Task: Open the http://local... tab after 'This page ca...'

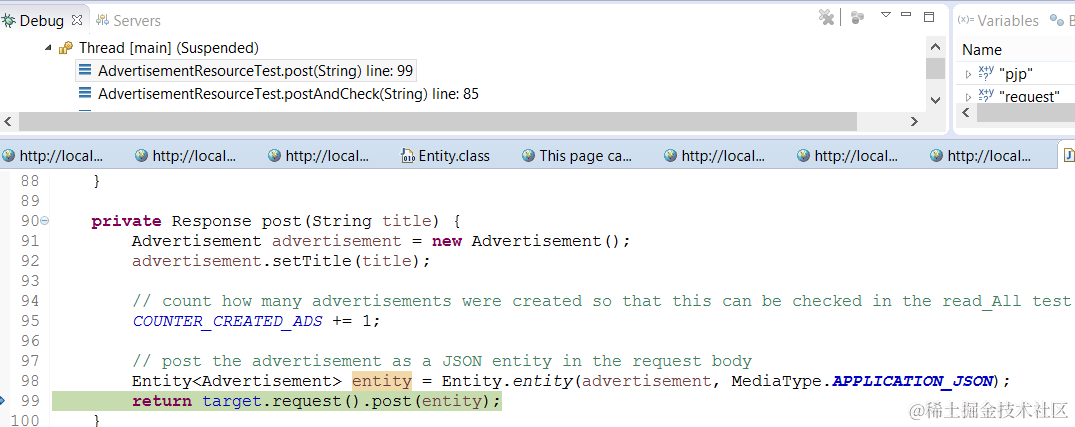Action: click(715, 156)
